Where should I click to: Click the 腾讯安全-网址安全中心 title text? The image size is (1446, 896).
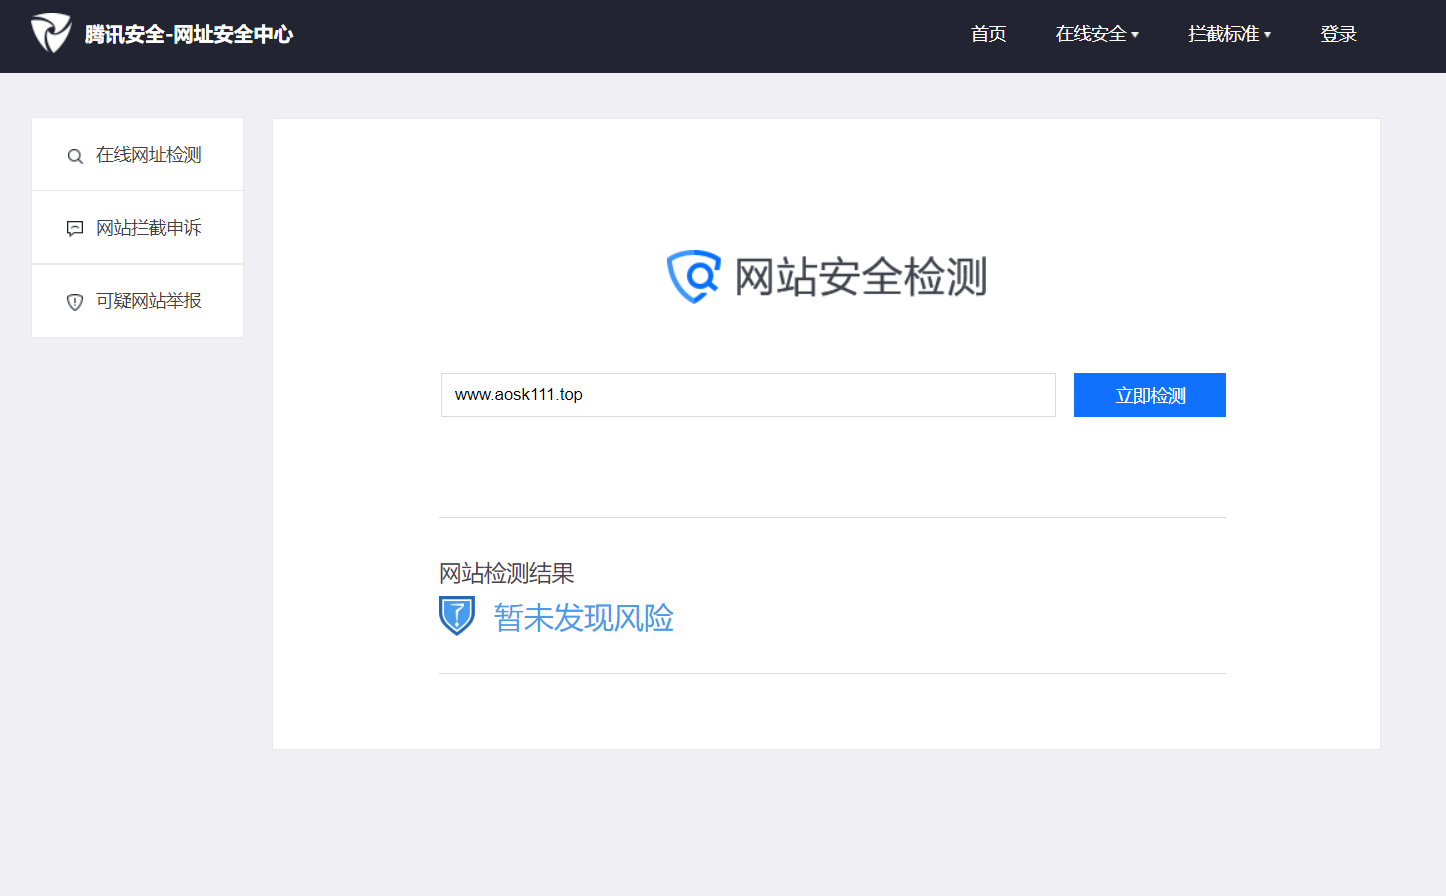189,34
